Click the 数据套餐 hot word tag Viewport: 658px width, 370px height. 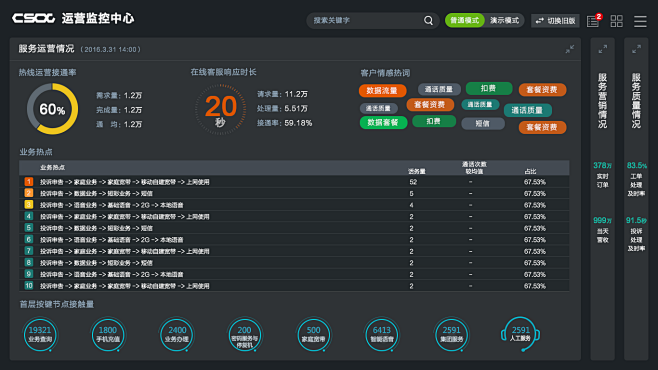click(383, 122)
